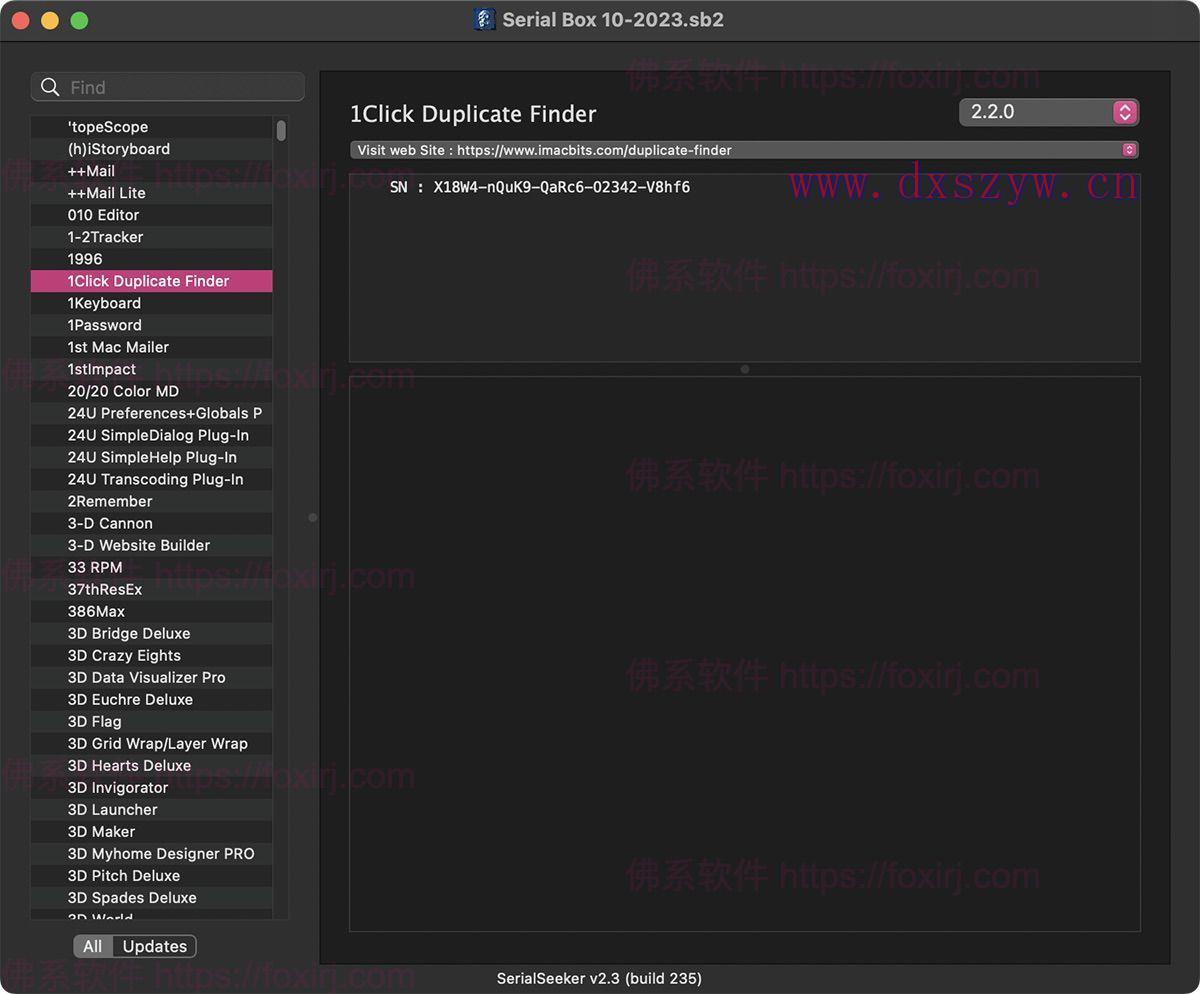
Task: Choose ++Mail Lite from the list
Action: click(x=151, y=193)
